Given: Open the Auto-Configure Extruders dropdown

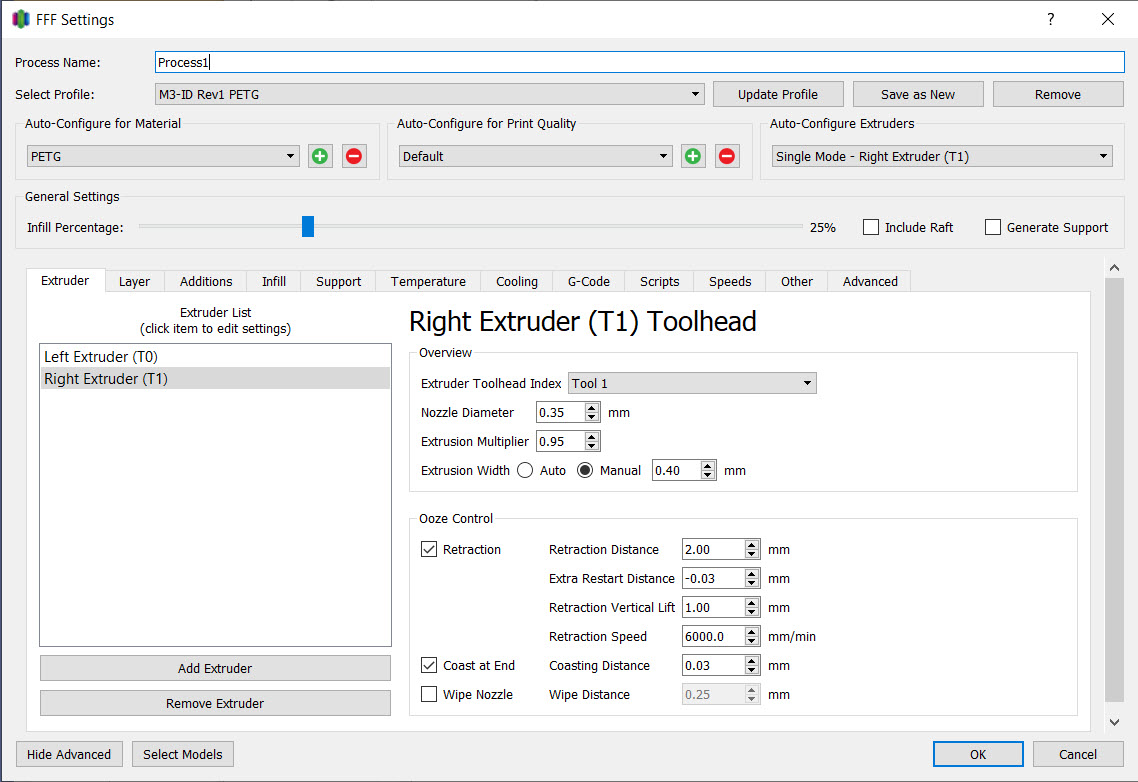Looking at the screenshot, I should pyautogui.click(x=942, y=156).
